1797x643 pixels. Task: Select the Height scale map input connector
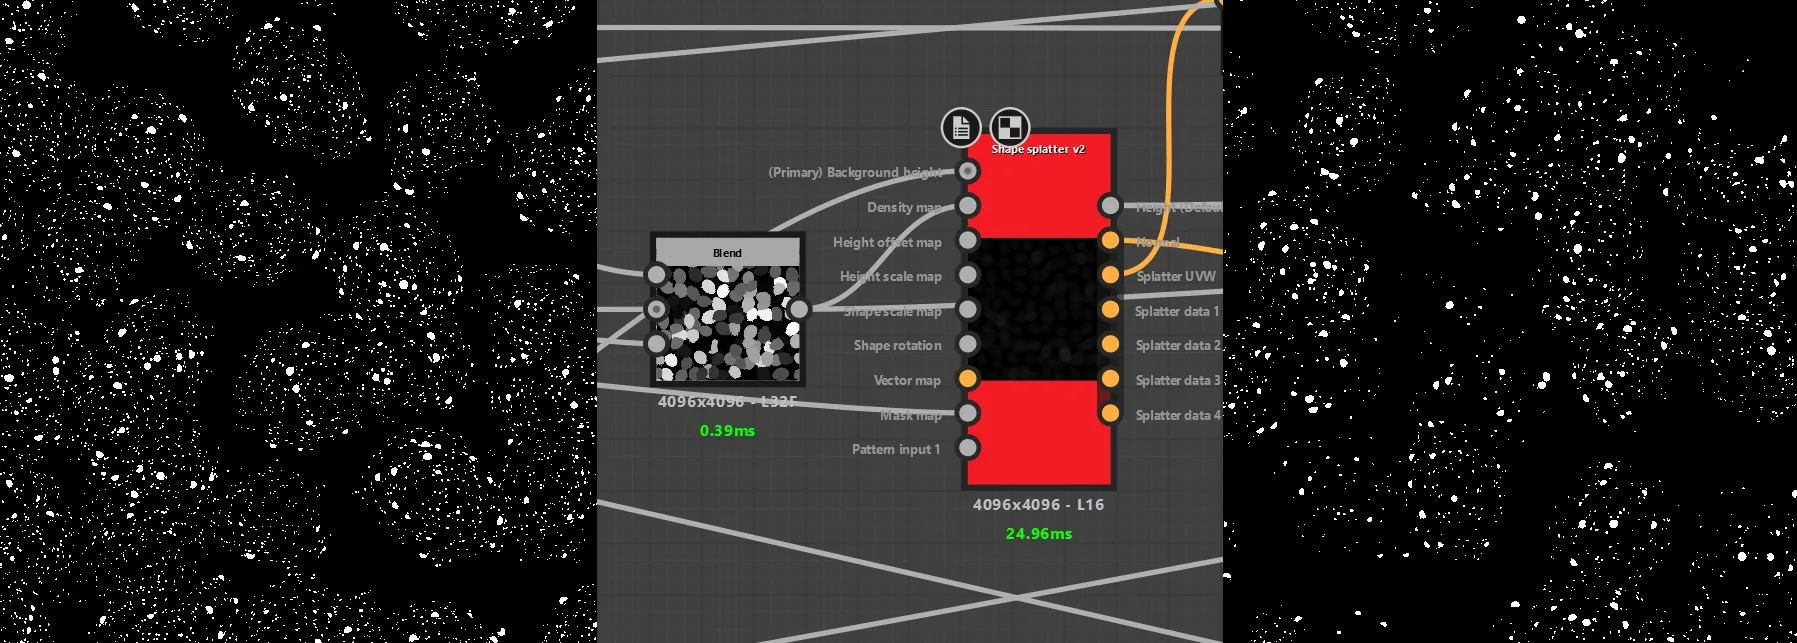968,275
